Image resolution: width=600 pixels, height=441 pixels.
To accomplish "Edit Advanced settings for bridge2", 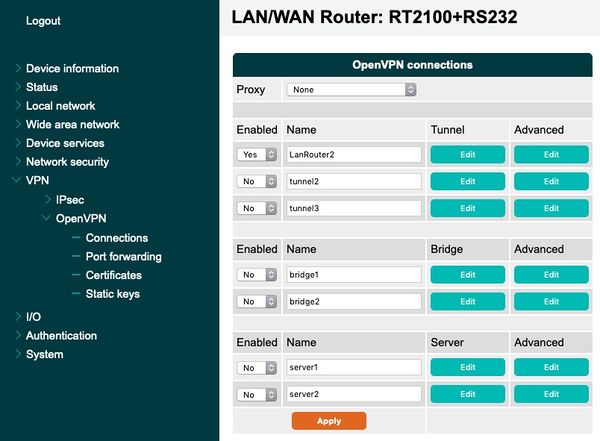I will click(551, 302).
